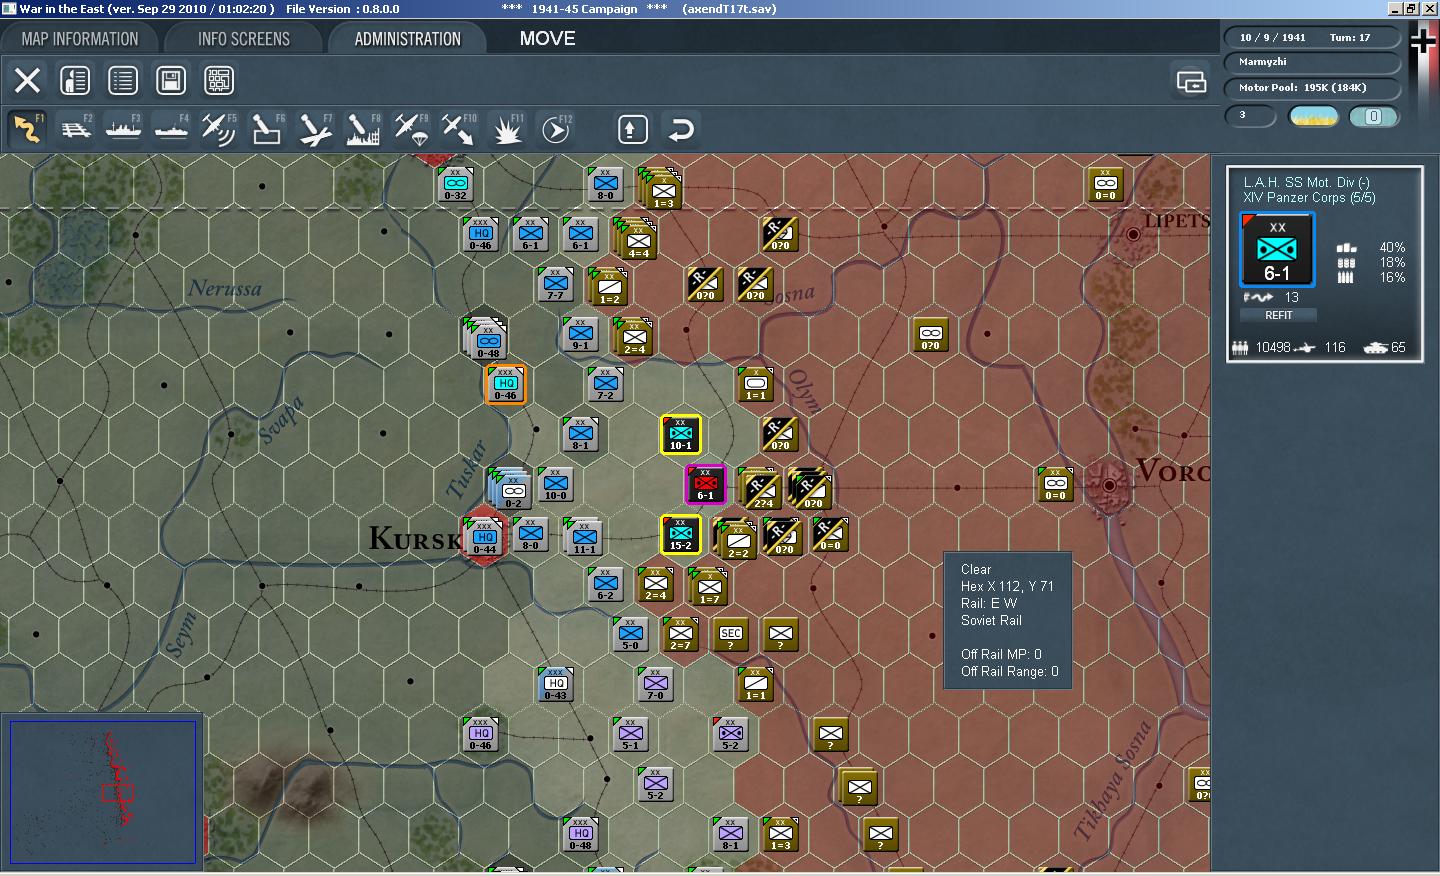Click the Voronezh city hex
This screenshot has height=876, width=1440.
1108,485
